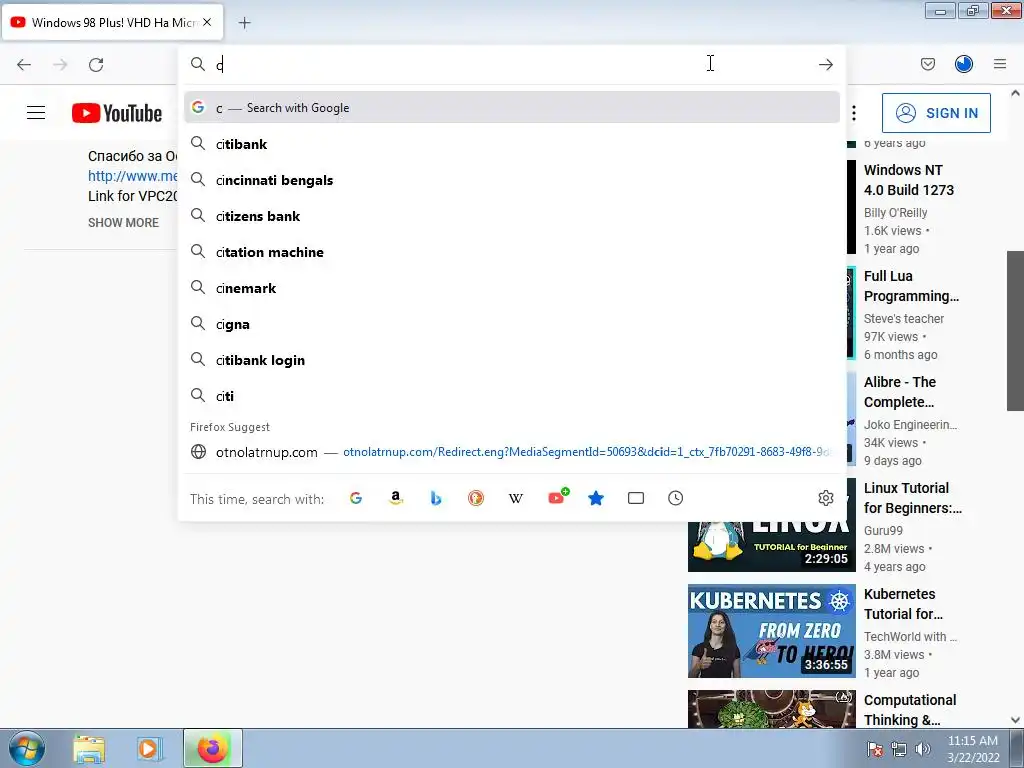Go to the YouTube home logo
1024x768 pixels.
point(117,113)
